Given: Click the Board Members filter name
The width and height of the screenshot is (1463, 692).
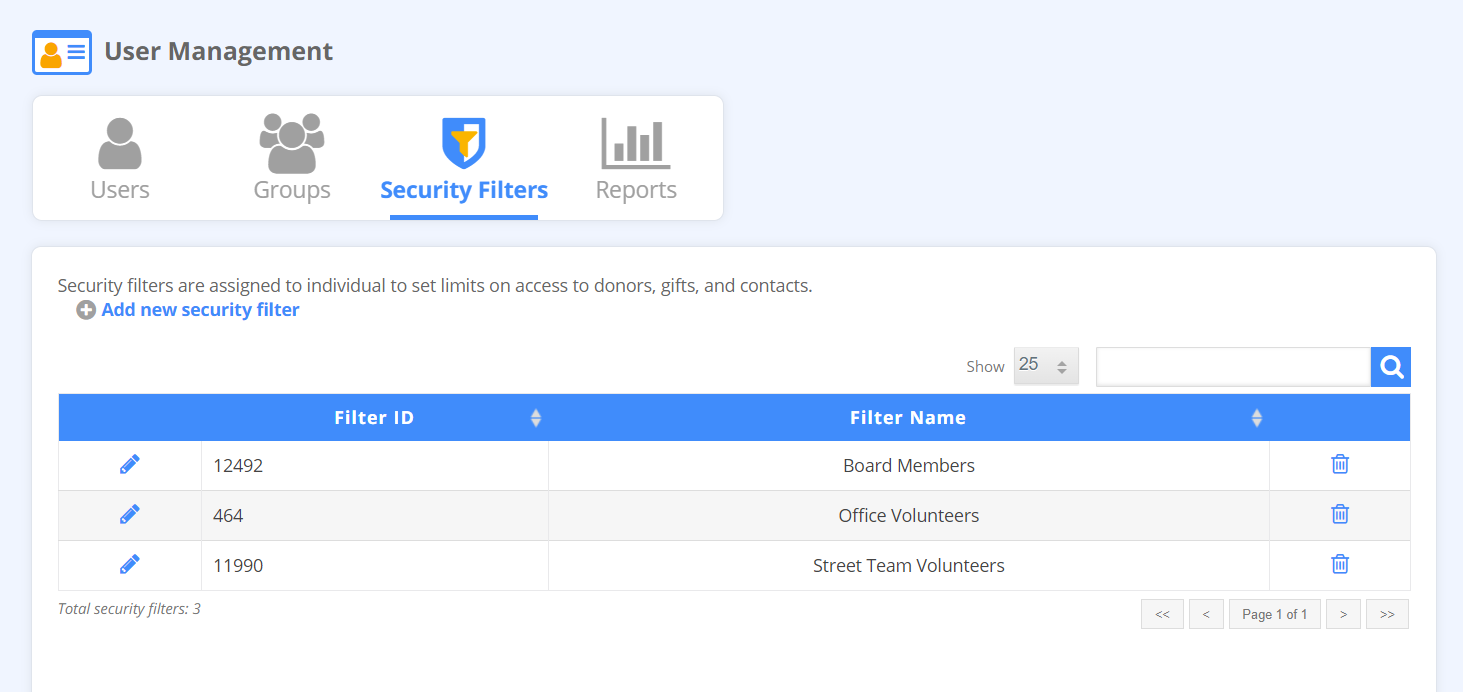Looking at the screenshot, I should (909, 466).
